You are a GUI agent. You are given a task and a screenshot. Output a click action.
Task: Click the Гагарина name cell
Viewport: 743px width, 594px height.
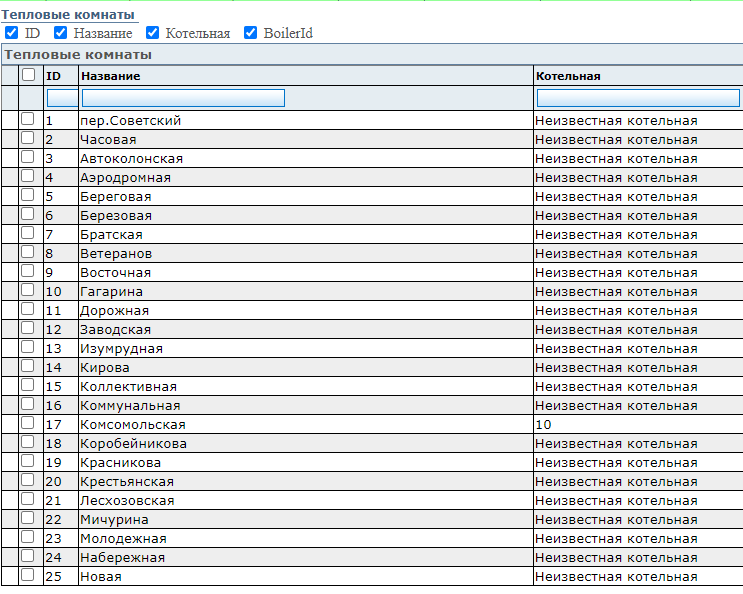[112, 291]
